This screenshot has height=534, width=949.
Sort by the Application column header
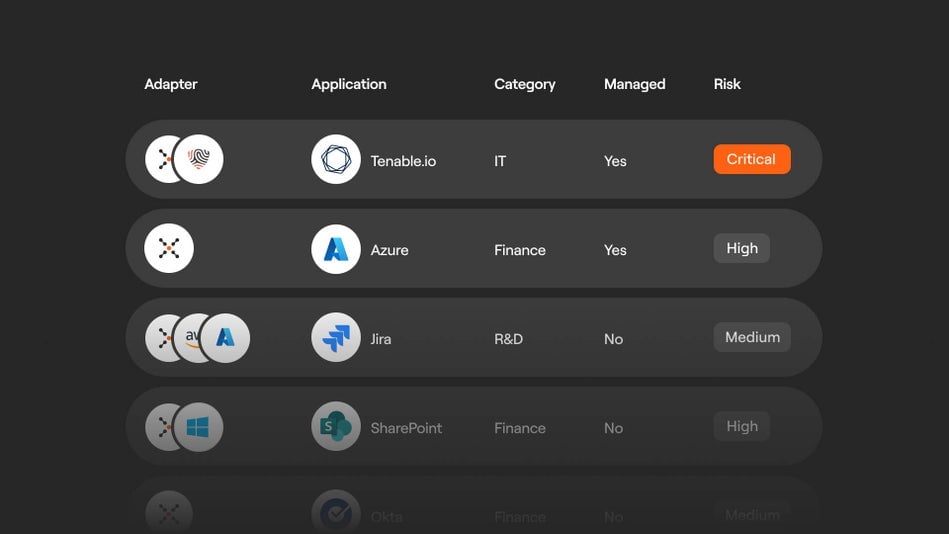pyautogui.click(x=348, y=84)
